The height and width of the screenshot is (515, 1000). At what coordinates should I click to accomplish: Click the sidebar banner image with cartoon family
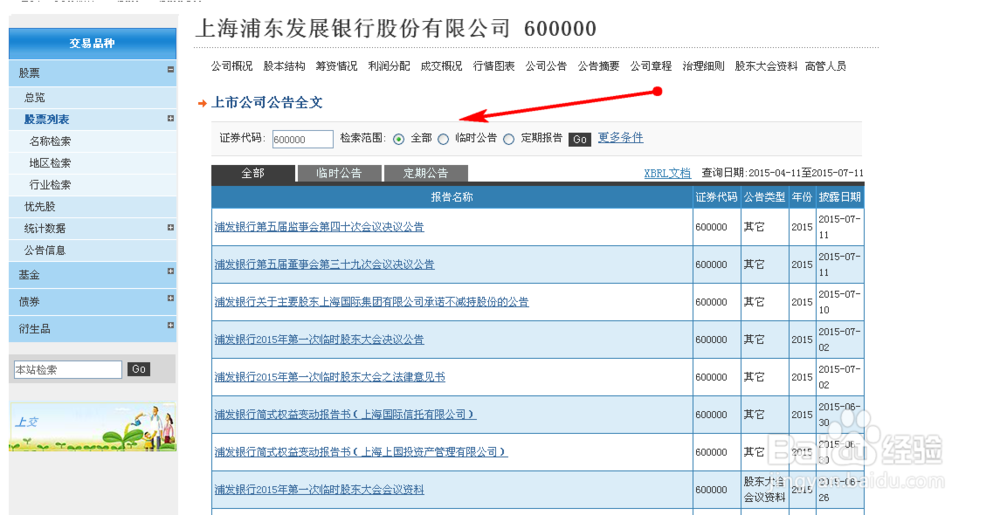coord(92,427)
